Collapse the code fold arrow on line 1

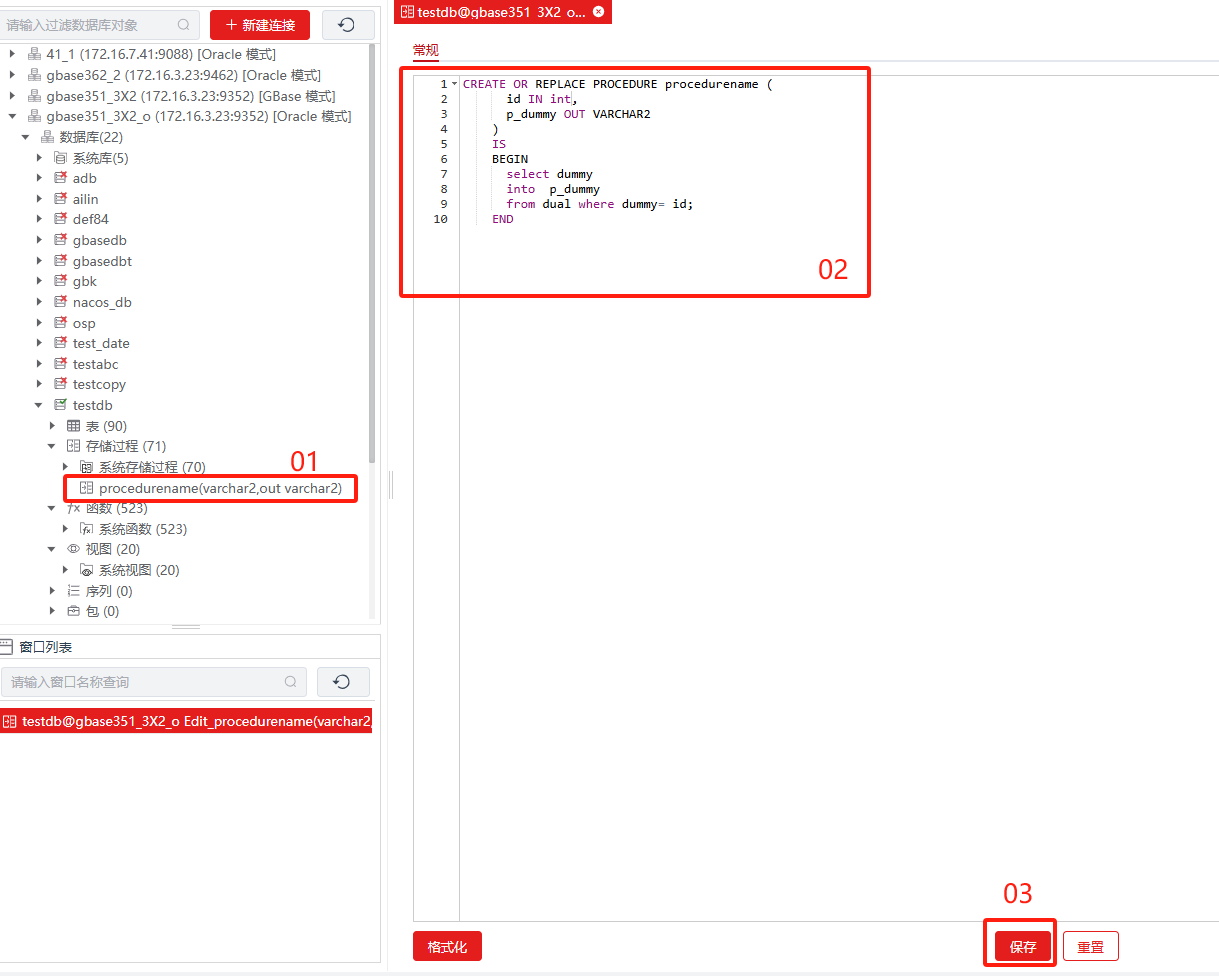pos(455,84)
